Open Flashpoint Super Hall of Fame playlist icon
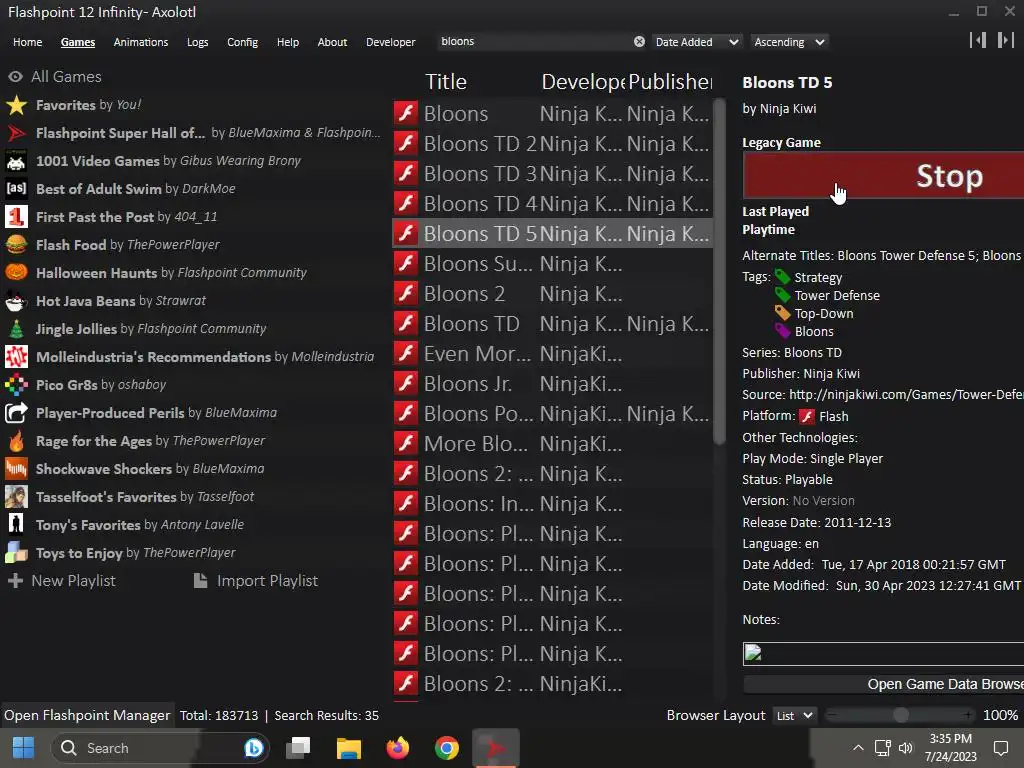 tap(16, 133)
